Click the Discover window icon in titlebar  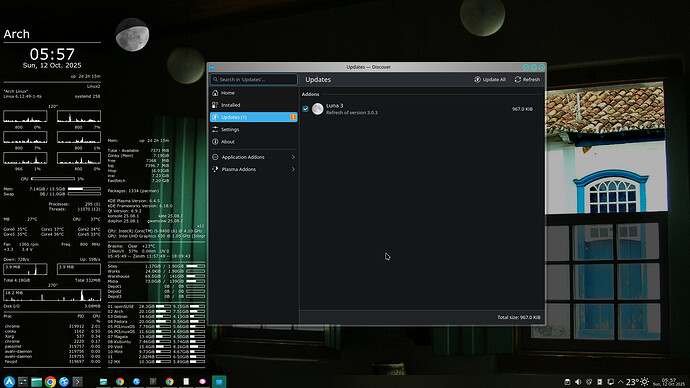tap(212, 67)
